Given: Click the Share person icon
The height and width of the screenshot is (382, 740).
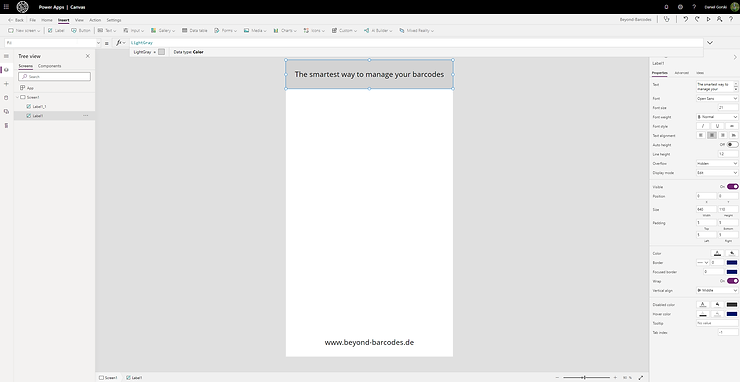Looking at the screenshot, I should pyautogui.click(x=719, y=19).
